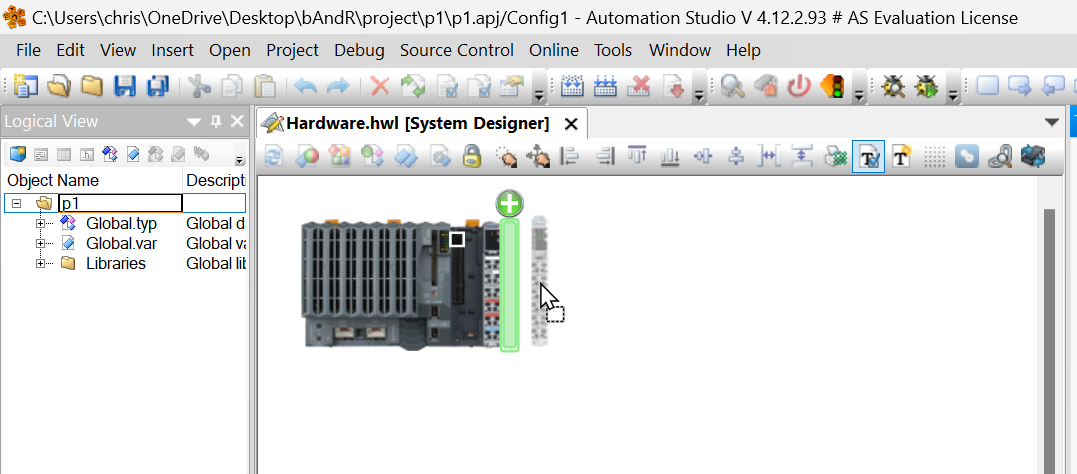Screen dimensions: 1077x474
Task: Close the Logical View panel
Action: click(x=237, y=122)
